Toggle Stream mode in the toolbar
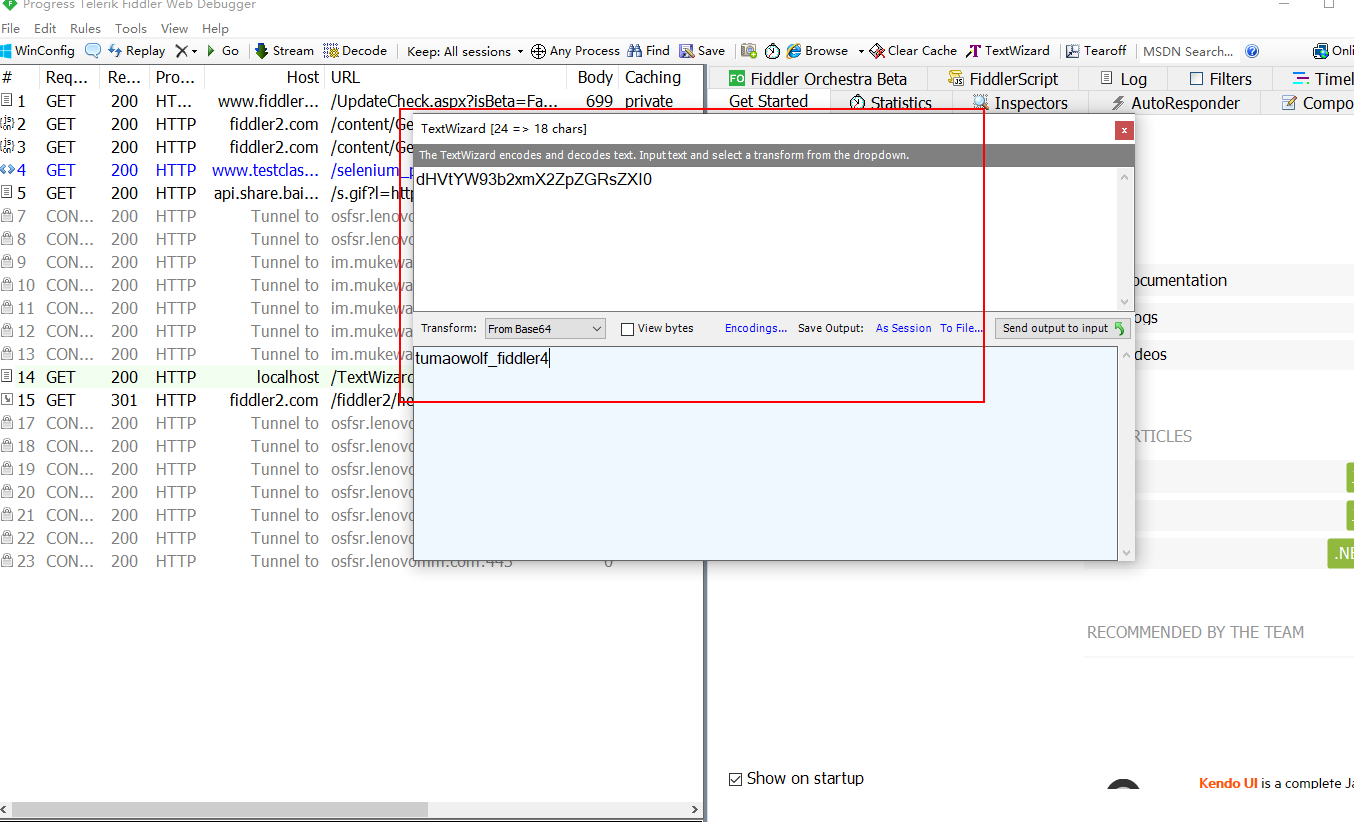 284,51
